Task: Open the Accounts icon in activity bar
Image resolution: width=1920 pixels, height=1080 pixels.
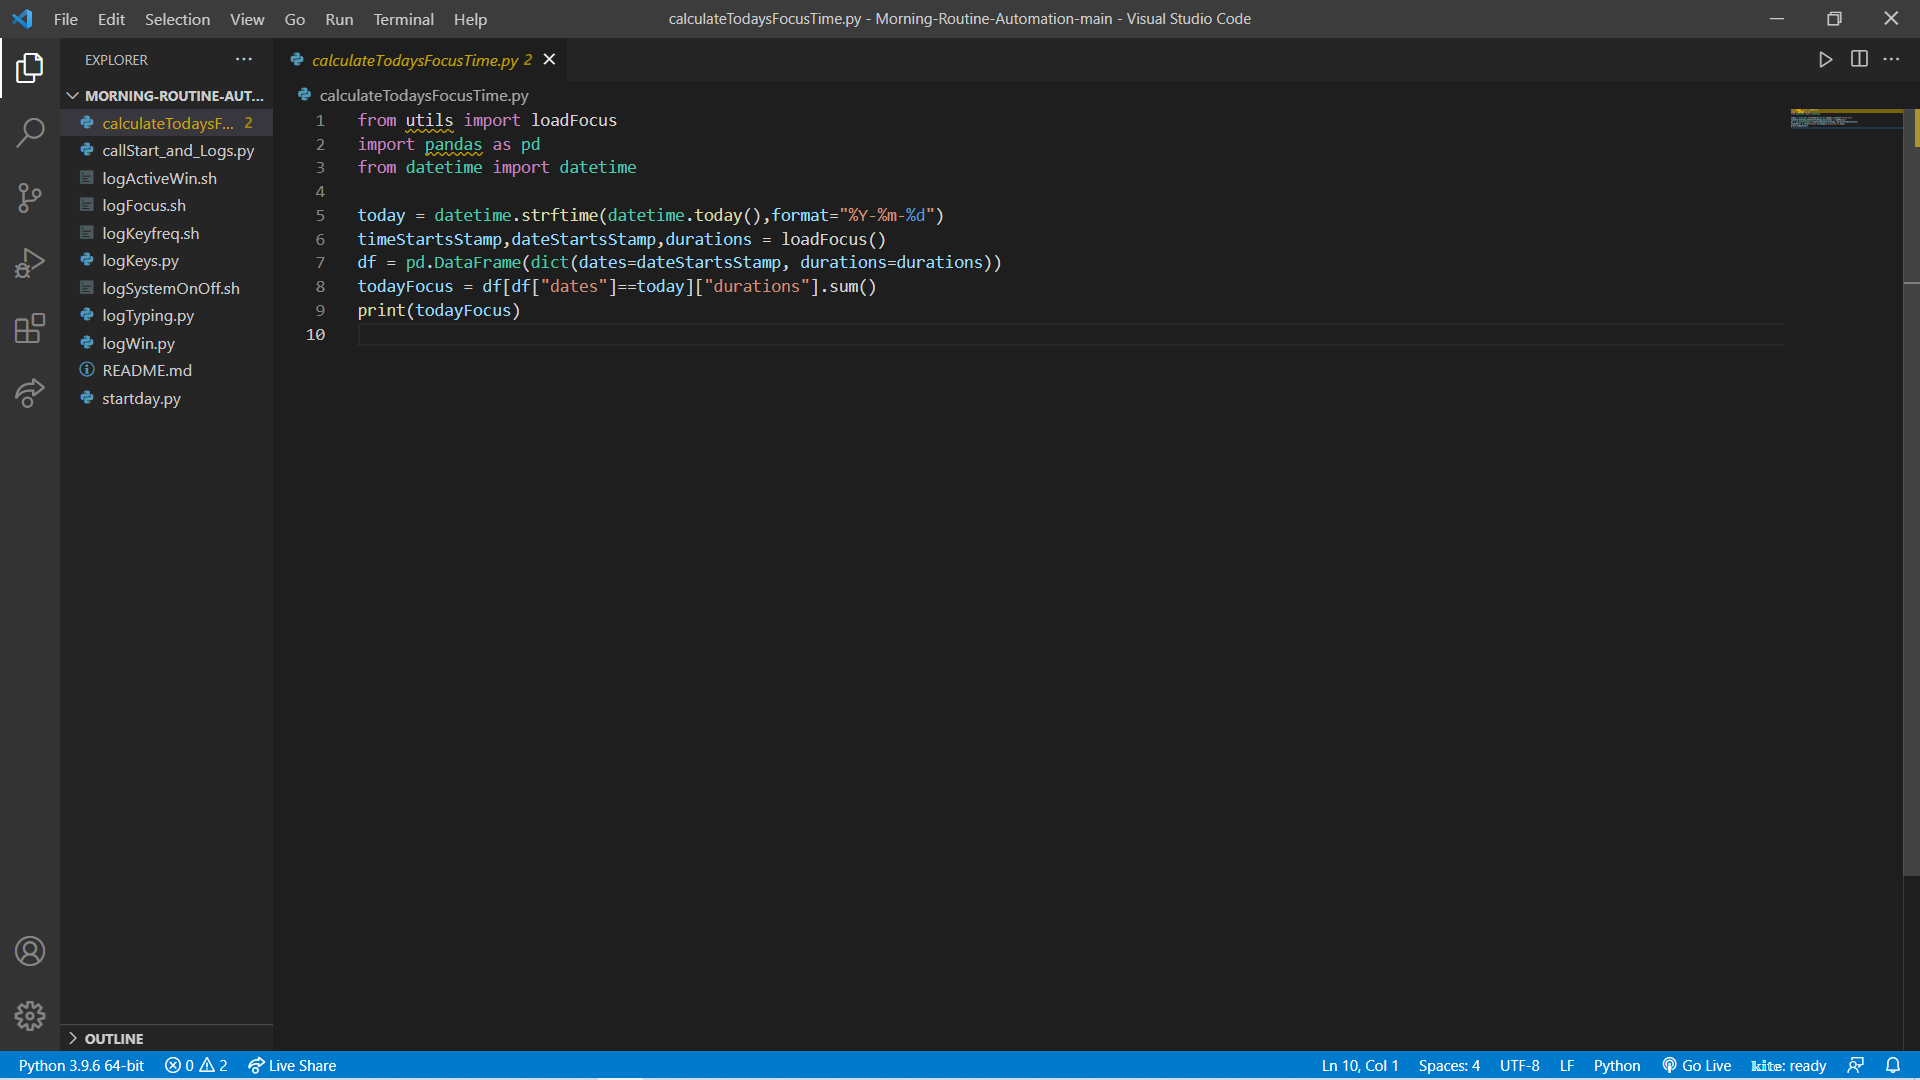Action: 30,951
